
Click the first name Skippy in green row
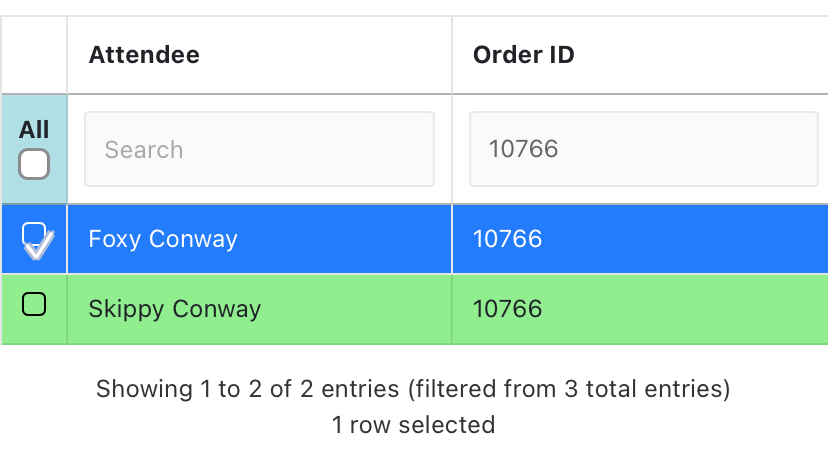[127, 309]
